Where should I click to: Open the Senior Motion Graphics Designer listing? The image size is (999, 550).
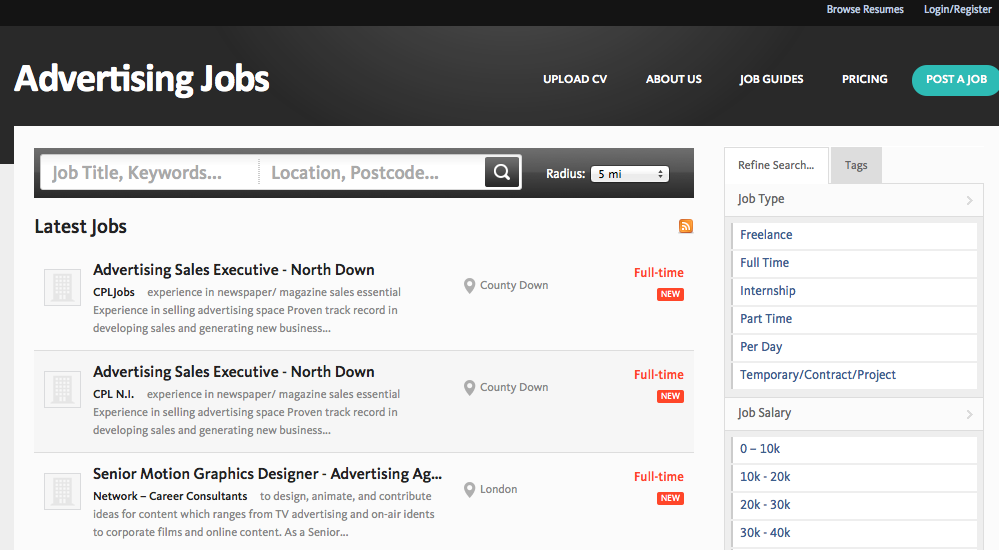pos(268,474)
